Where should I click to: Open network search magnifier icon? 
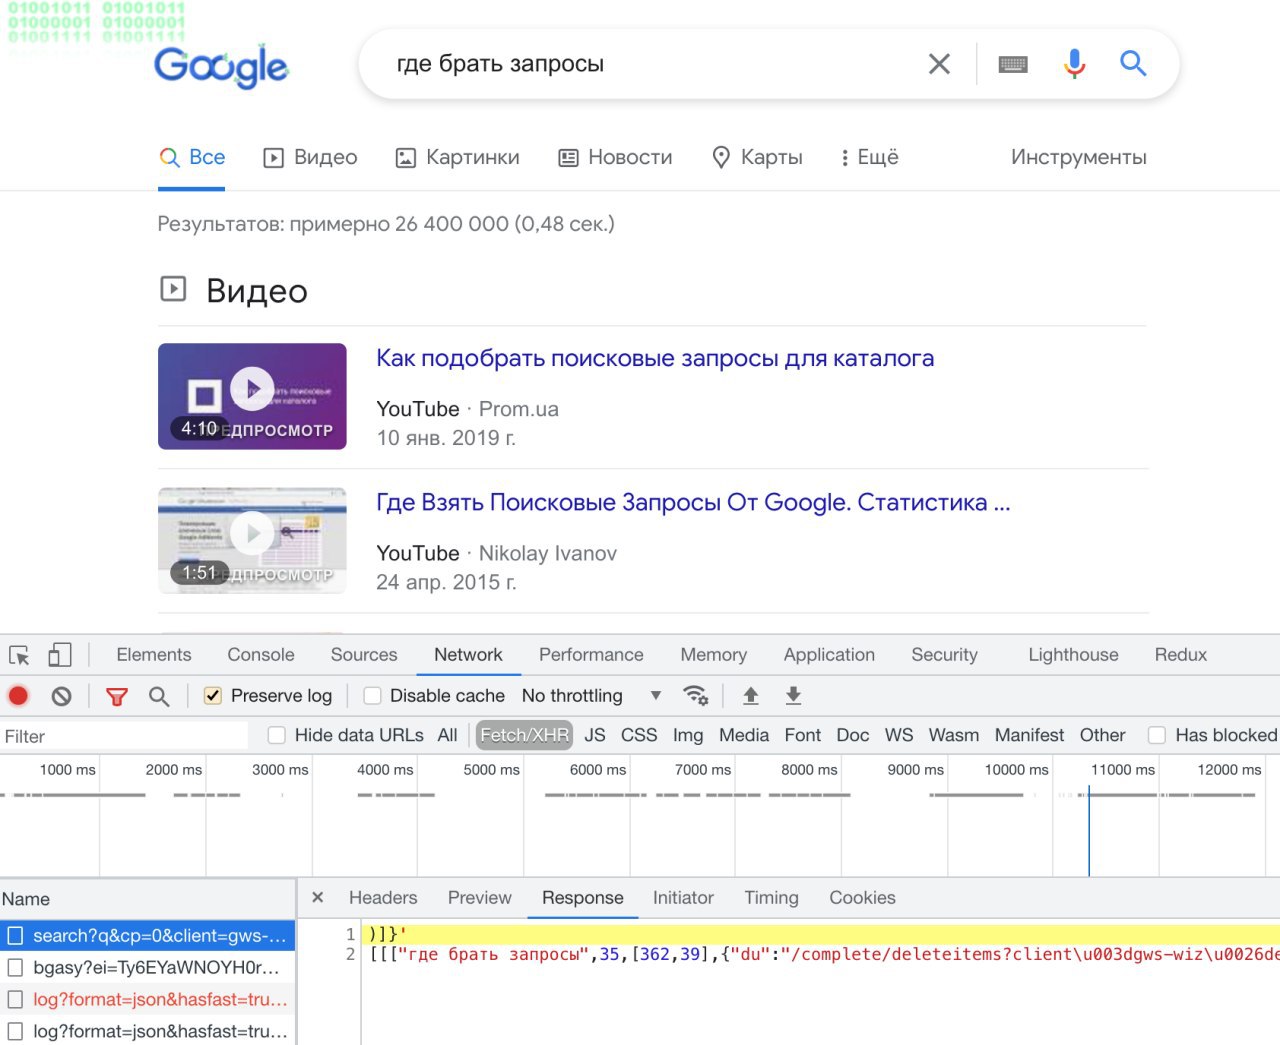tap(159, 696)
